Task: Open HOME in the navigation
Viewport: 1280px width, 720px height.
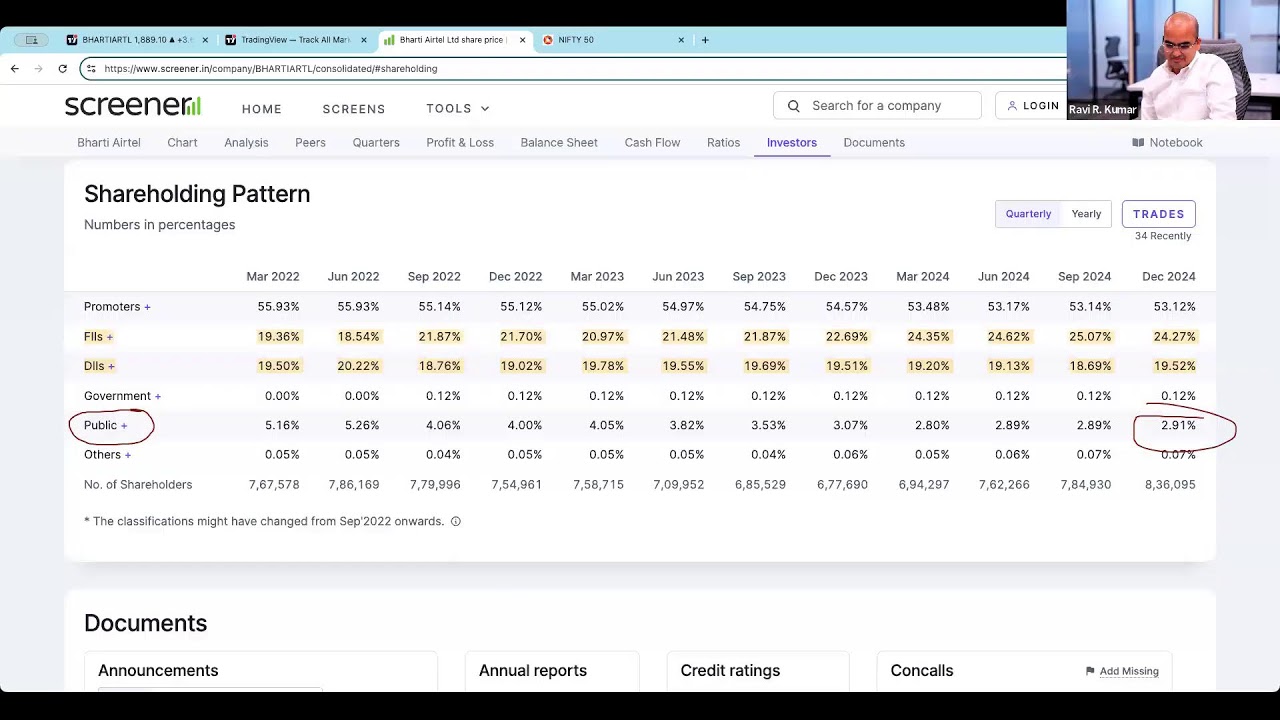Action: click(x=262, y=108)
